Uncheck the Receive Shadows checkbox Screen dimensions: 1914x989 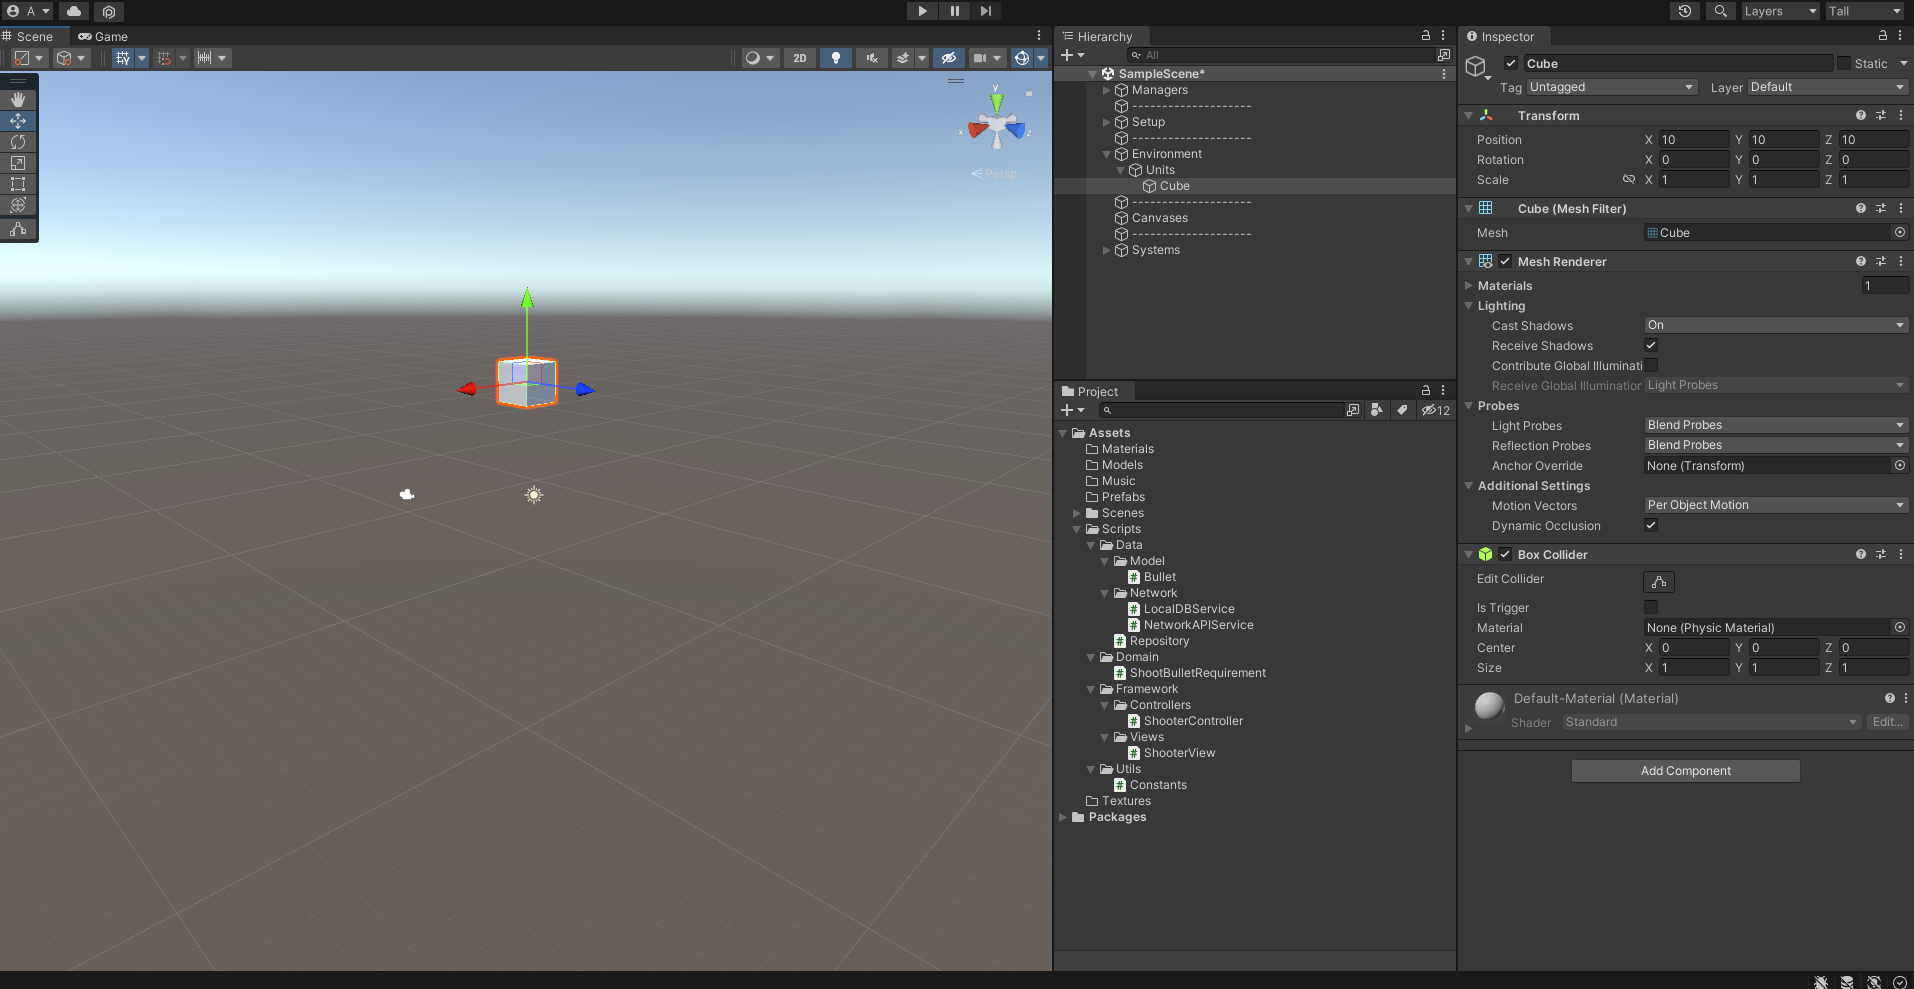(1651, 345)
